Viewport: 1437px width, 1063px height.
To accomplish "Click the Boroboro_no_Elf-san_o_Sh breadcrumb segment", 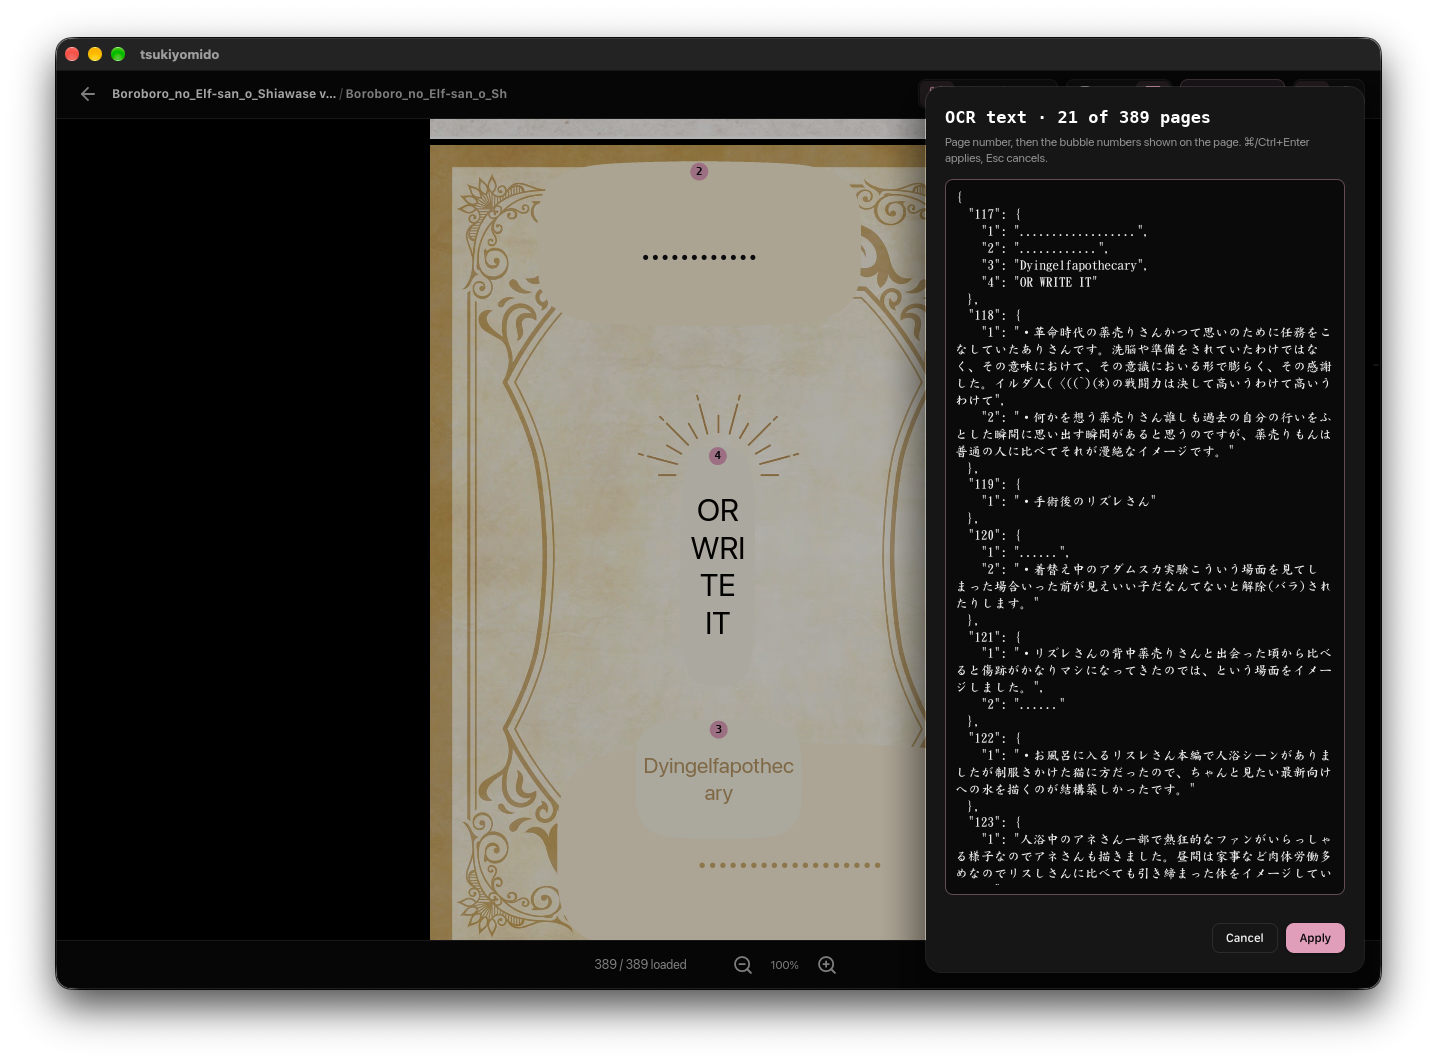I will (426, 94).
